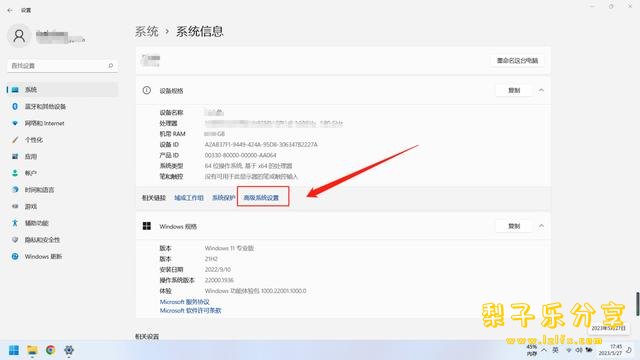Screen dimensions: 640x360
Task: Open 帐户 settings category
Action: click(62, 173)
